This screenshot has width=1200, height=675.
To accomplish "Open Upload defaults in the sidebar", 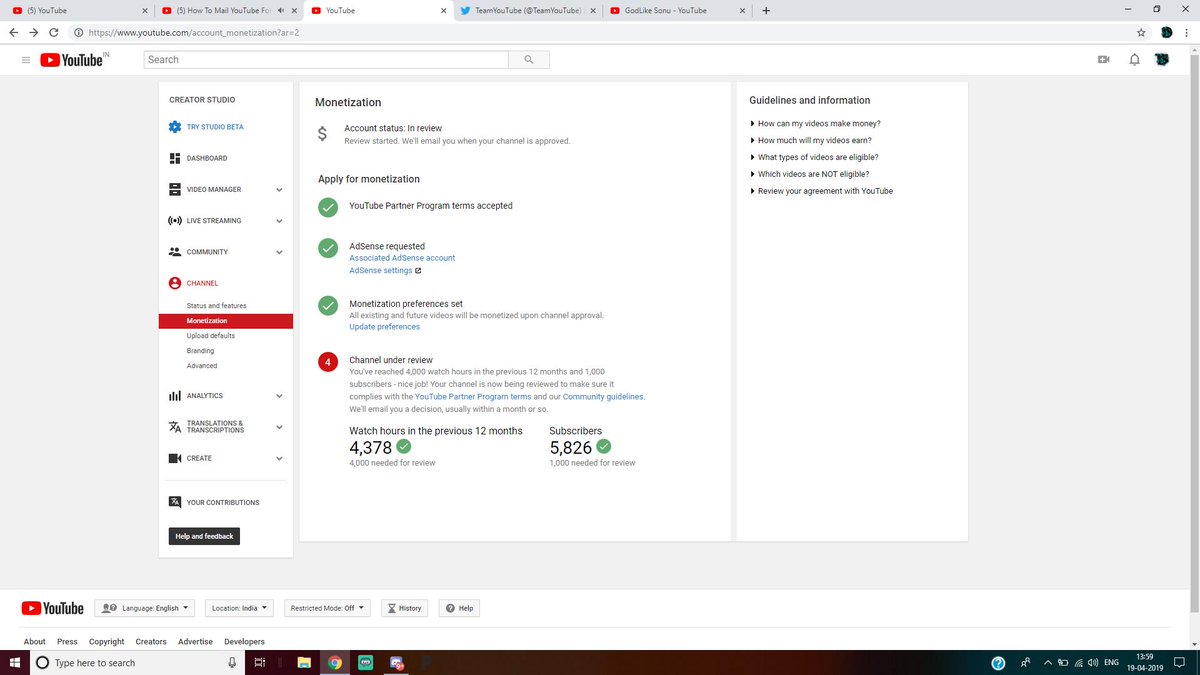I will pos(210,336).
